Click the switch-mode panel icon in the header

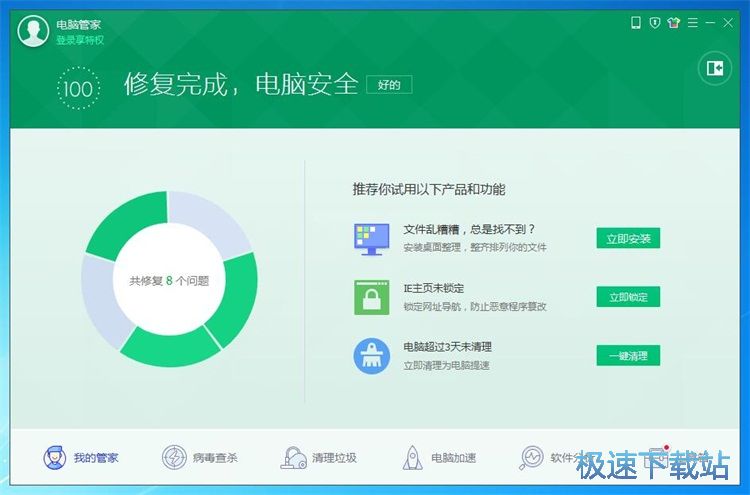click(715, 68)
